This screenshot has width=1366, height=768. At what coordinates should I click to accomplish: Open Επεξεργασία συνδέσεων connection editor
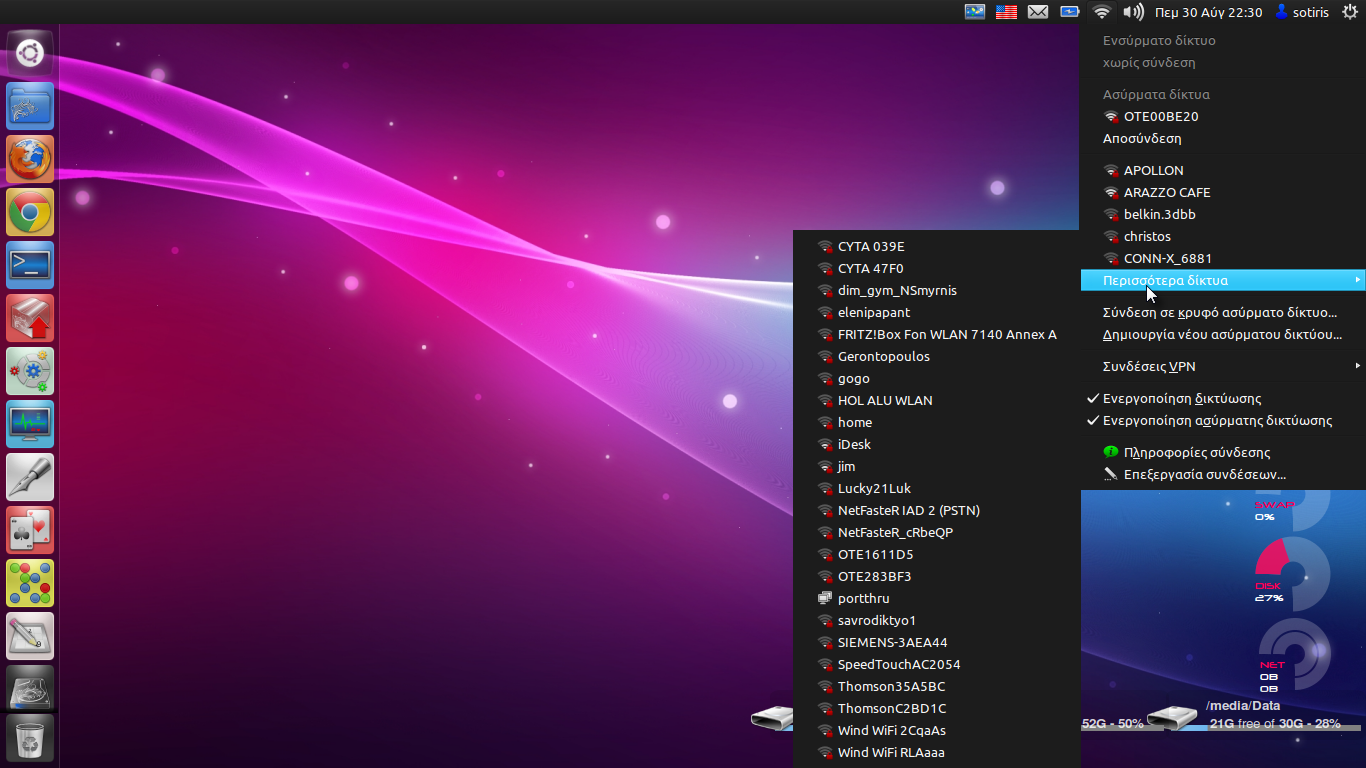click(1204, 474)
